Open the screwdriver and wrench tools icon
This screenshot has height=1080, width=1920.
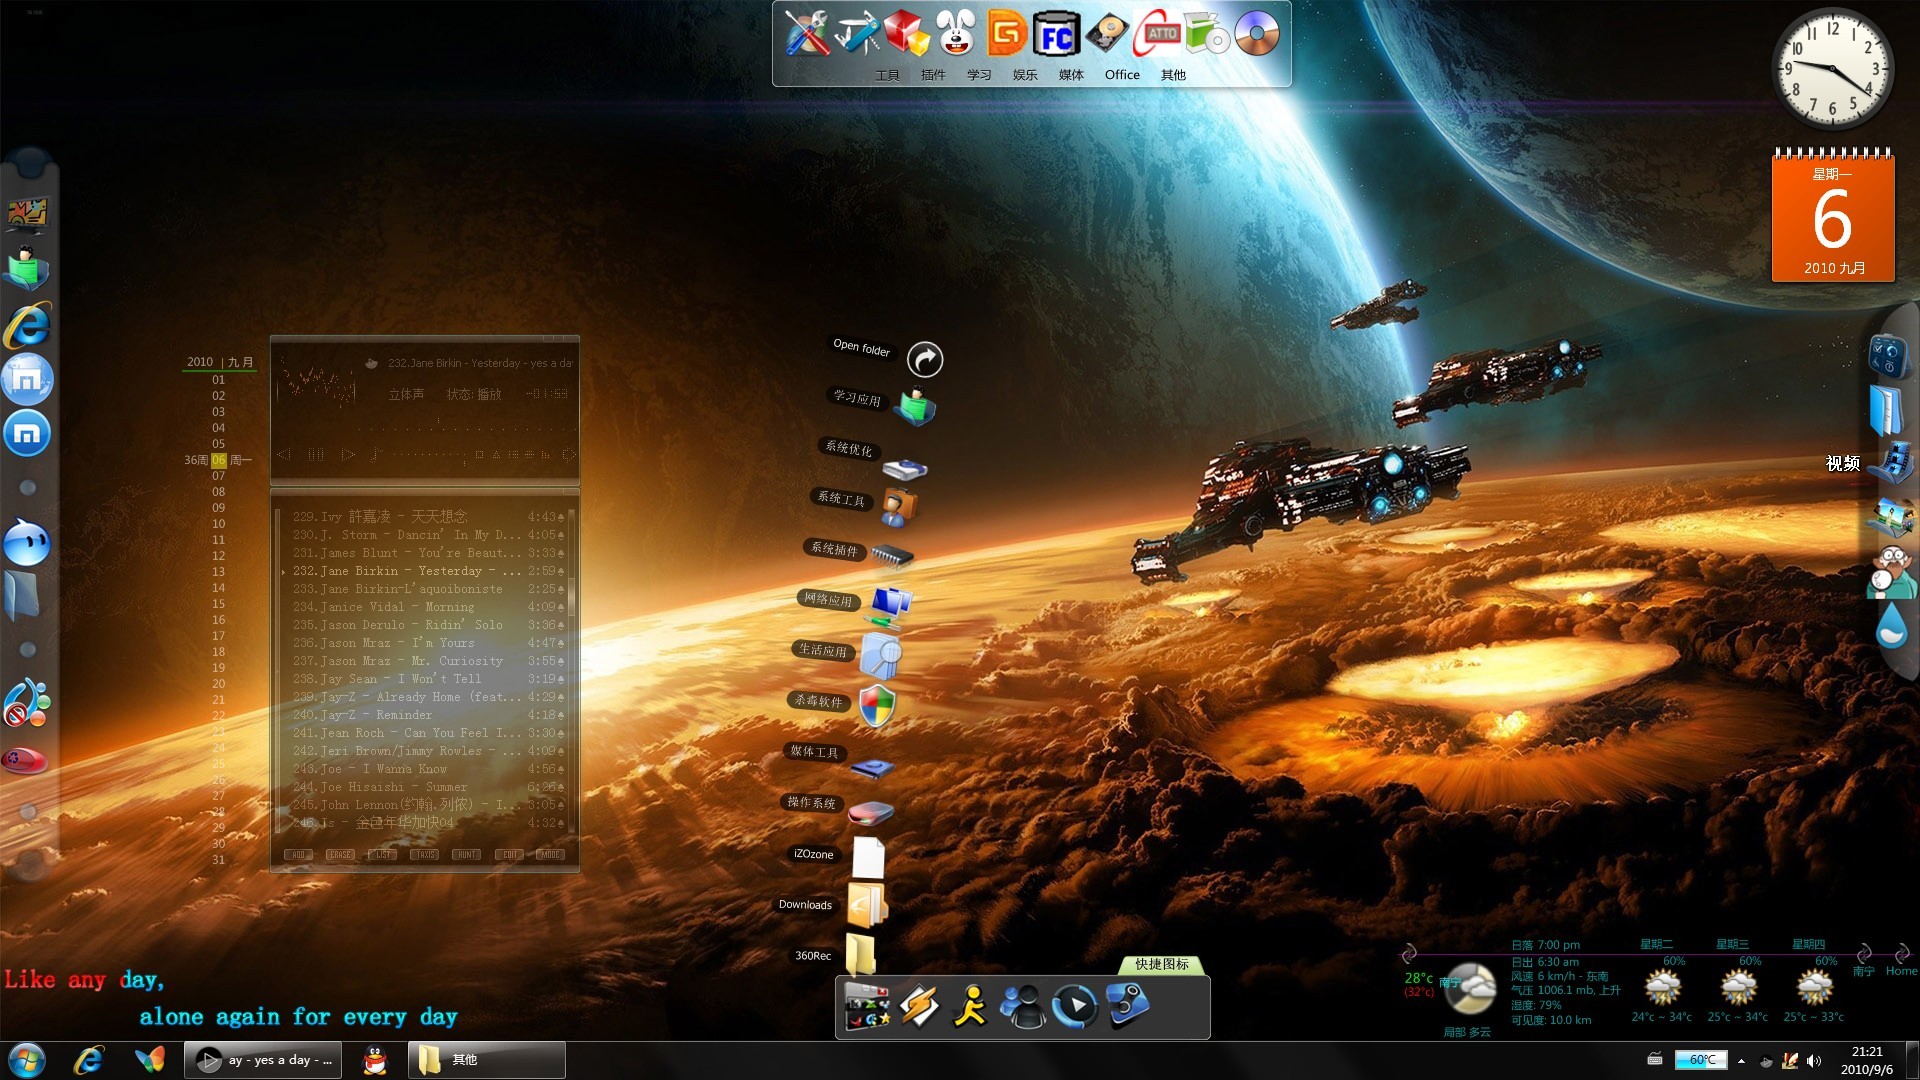pyautogui.click(x=807, y=33)
